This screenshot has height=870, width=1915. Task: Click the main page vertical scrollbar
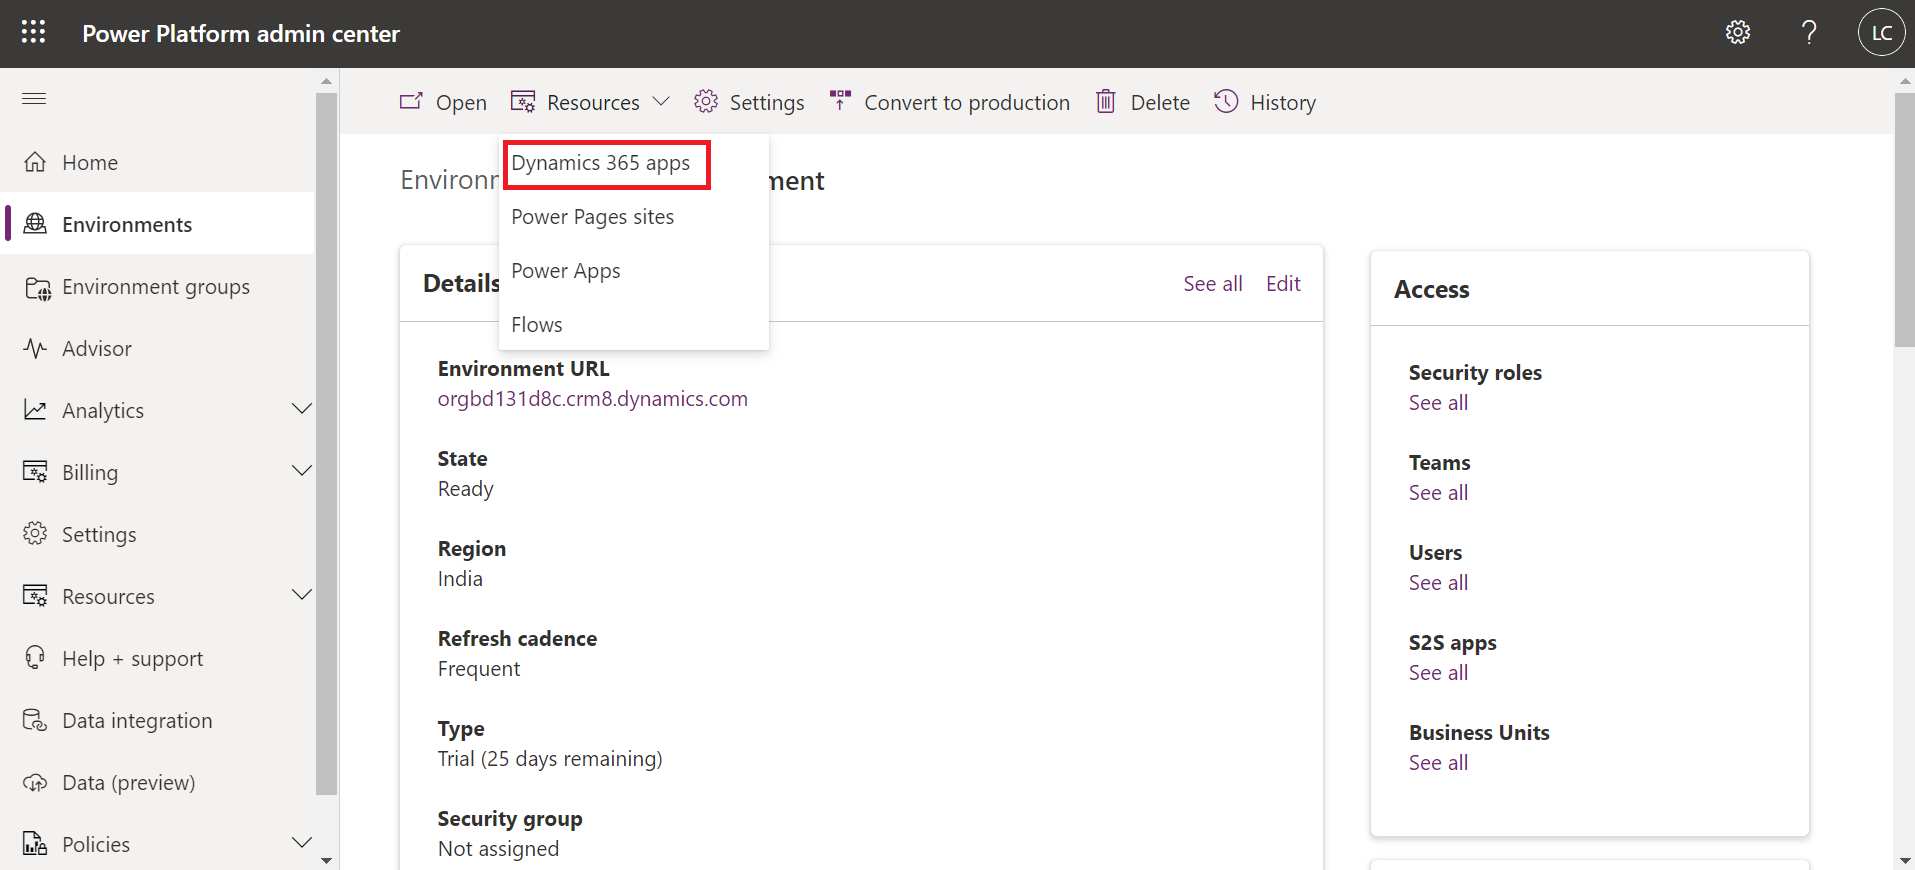(x=1904, y=220)
